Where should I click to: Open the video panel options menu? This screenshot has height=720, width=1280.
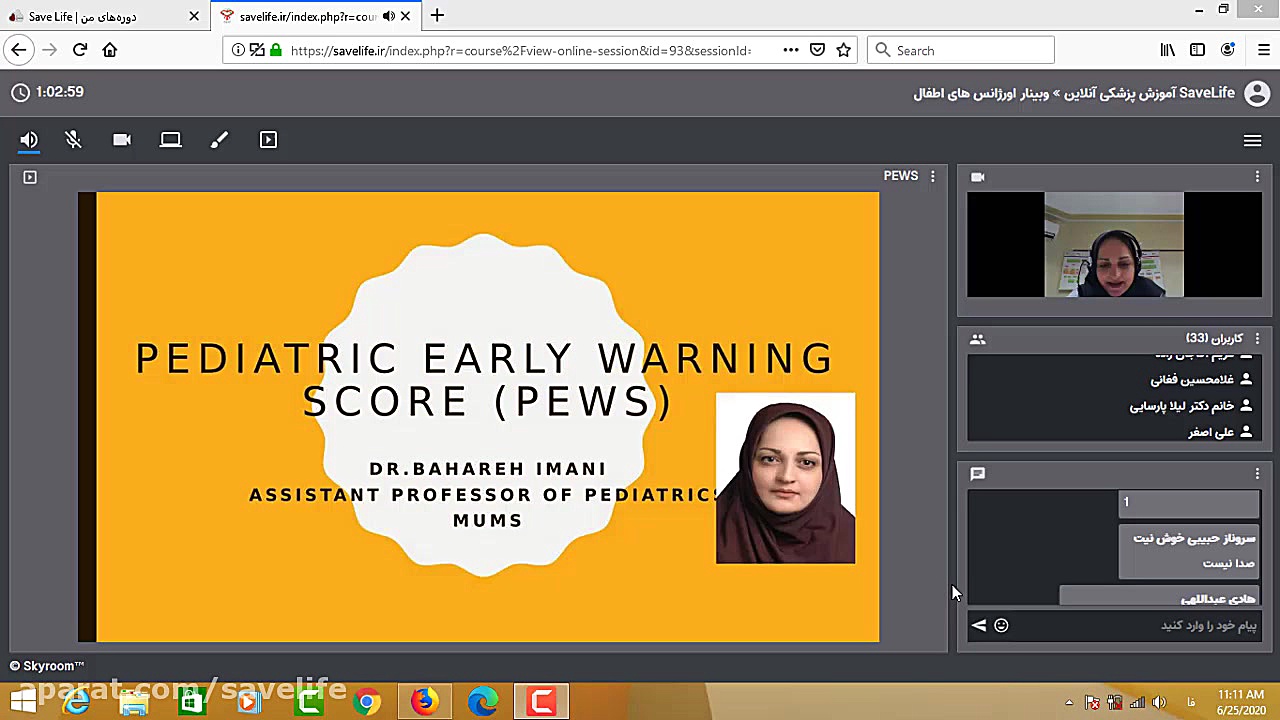(x=1257, y=176)
